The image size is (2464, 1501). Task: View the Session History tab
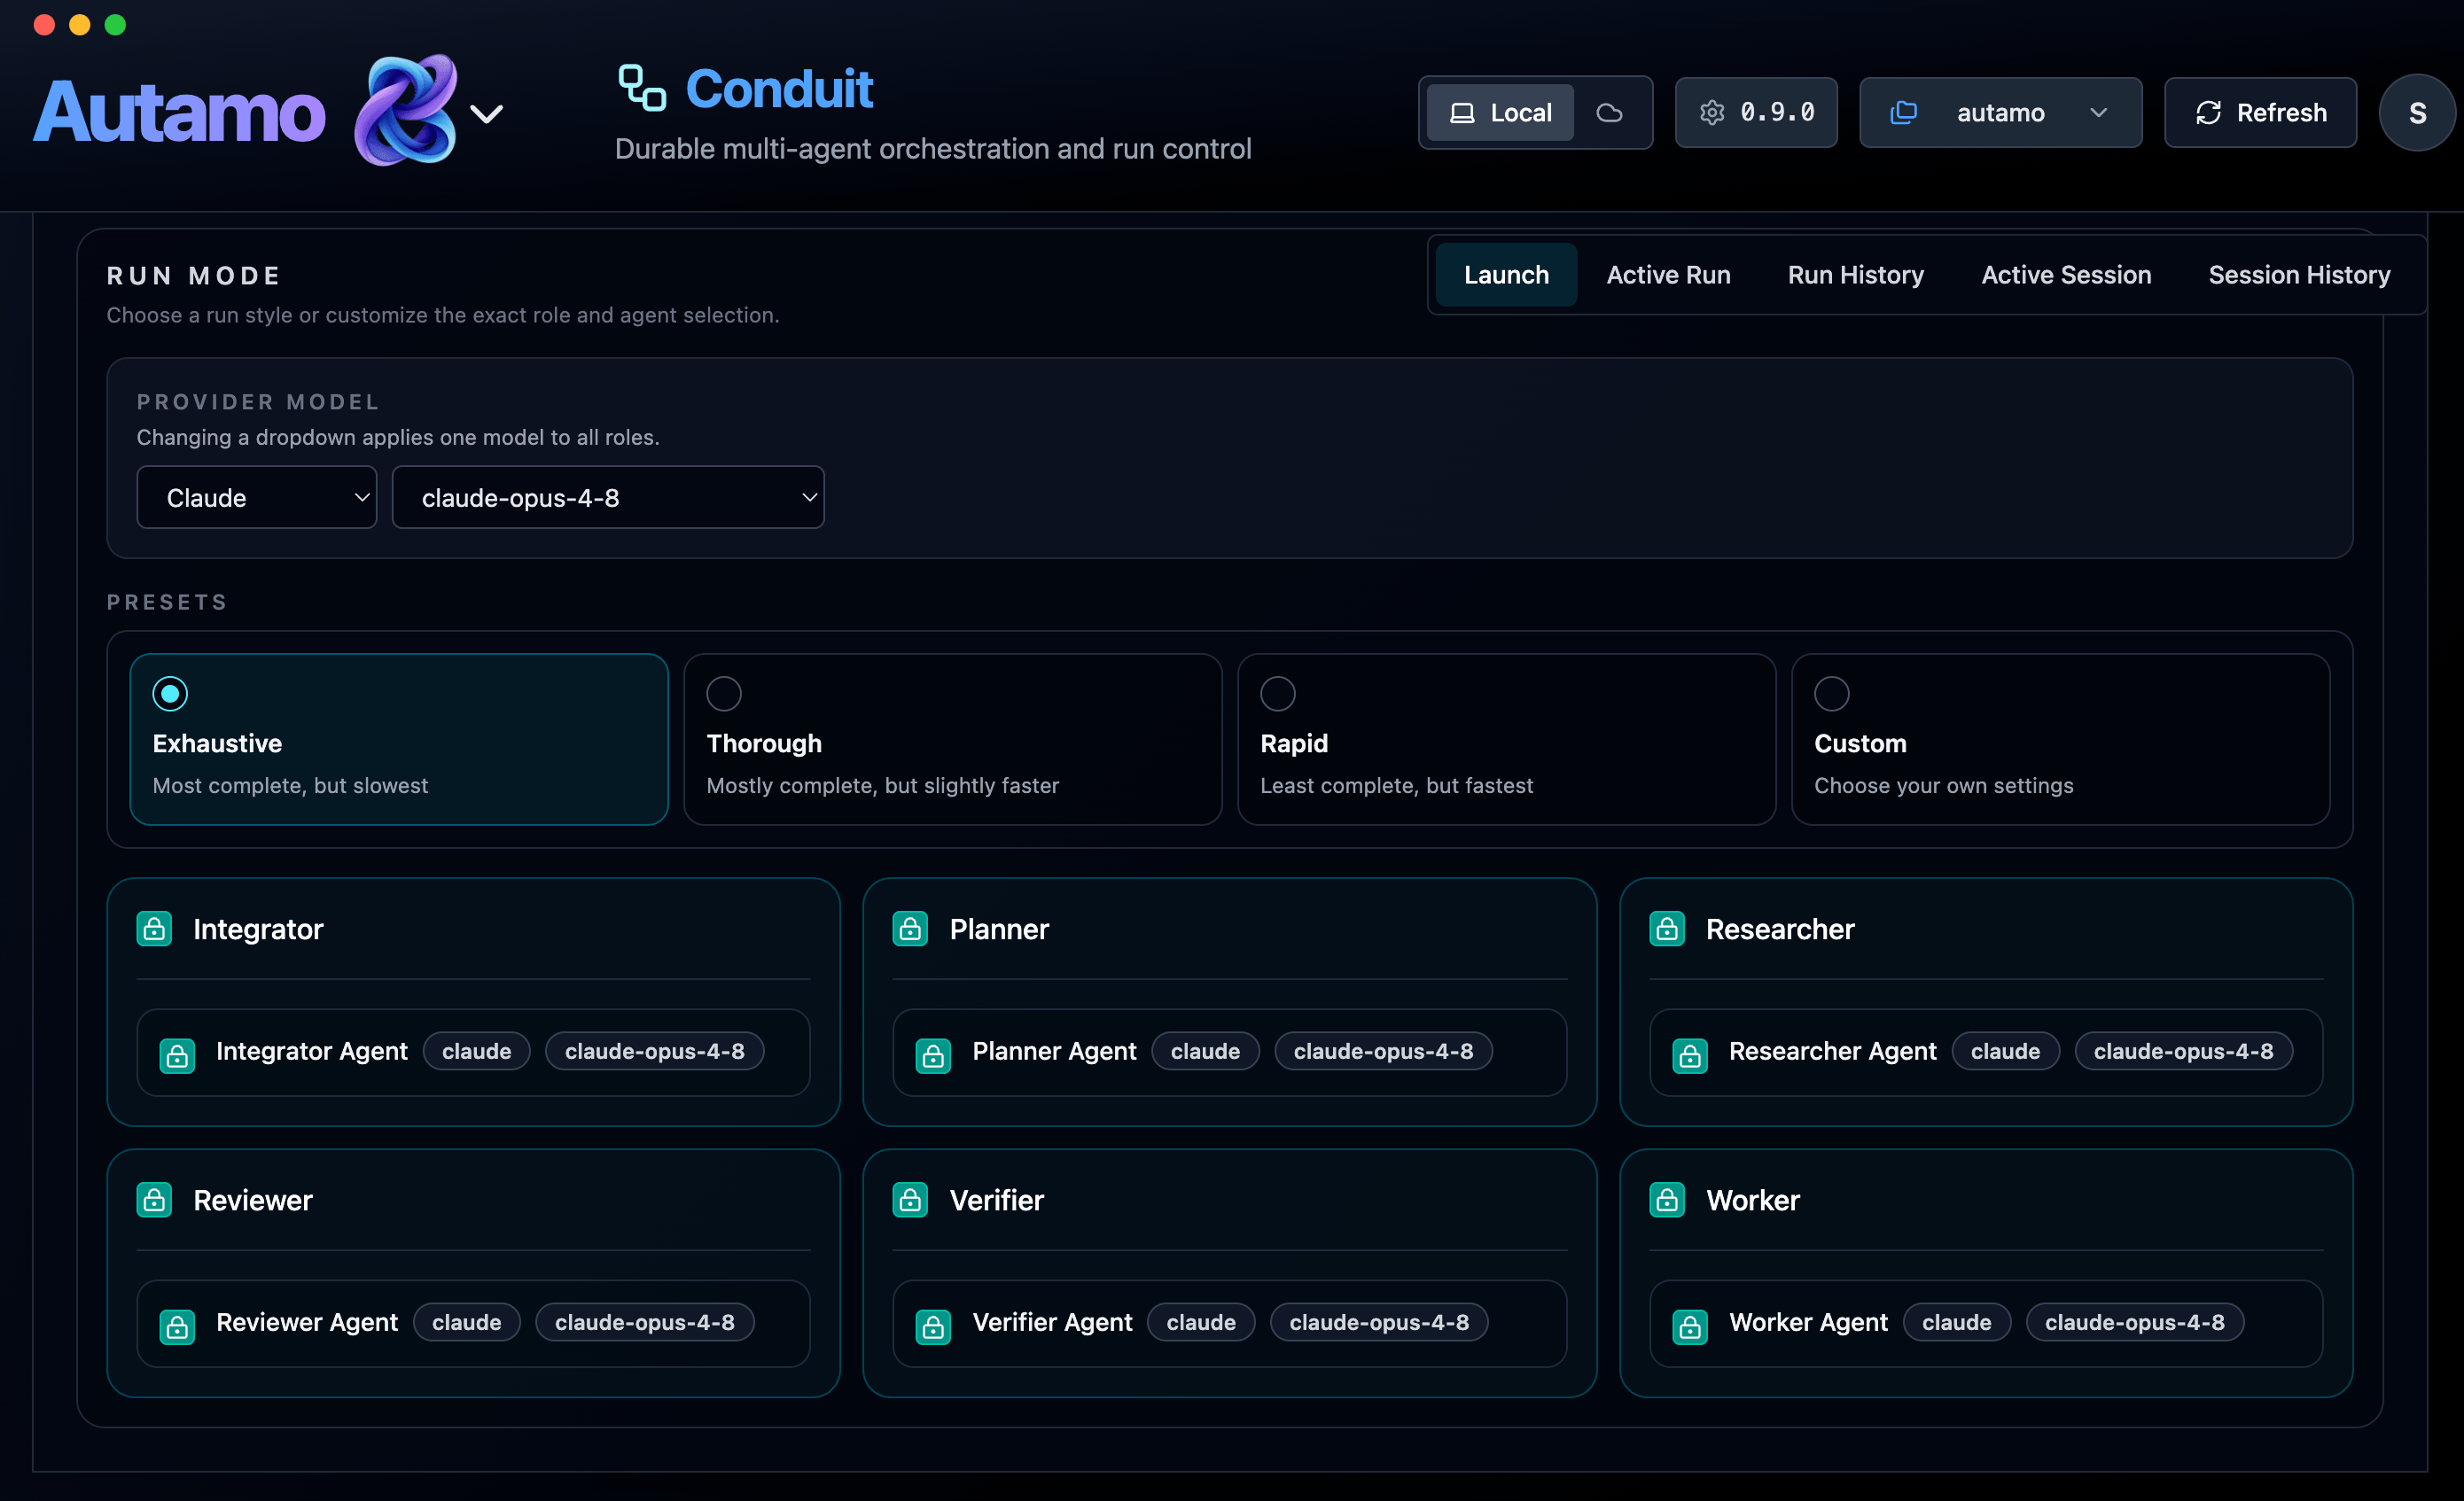click(2299, 274)
